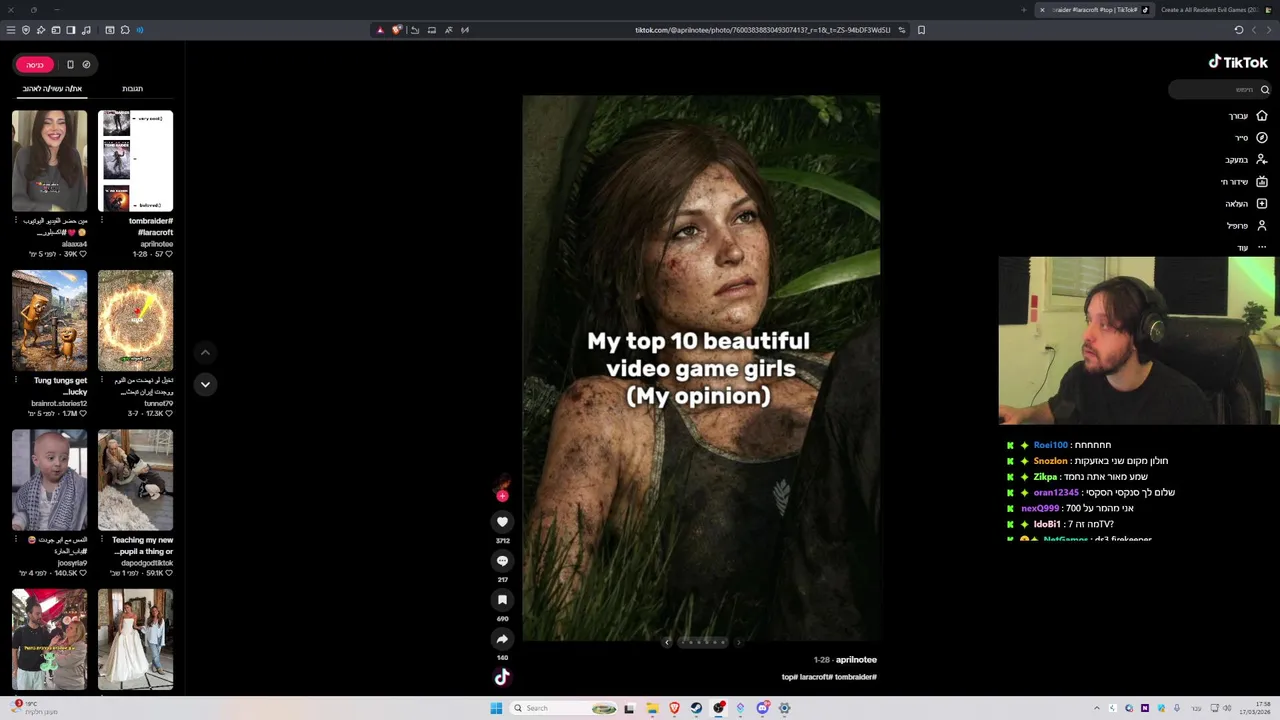Click the pink login button
1280x720 pixels.
click(35, 65)
